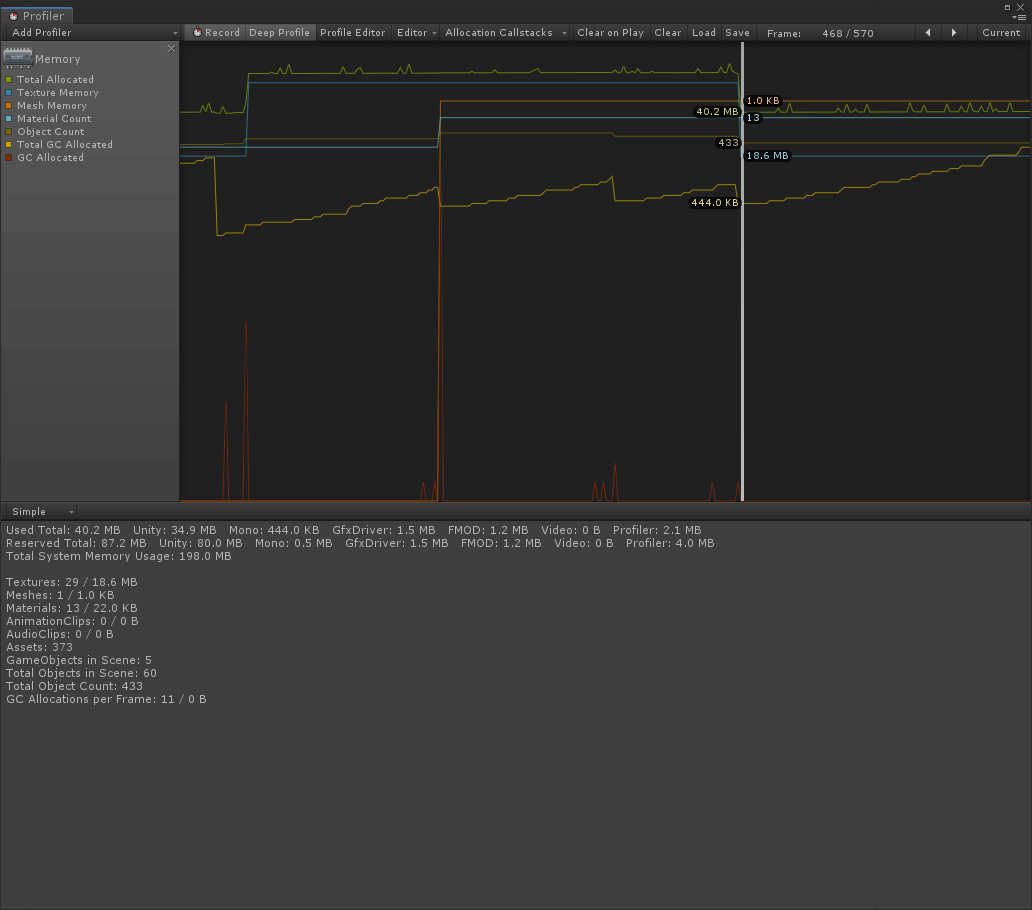The image size is (1032, 910).
Task: Jump to newest data with Current button
Action: (1000, 32)
